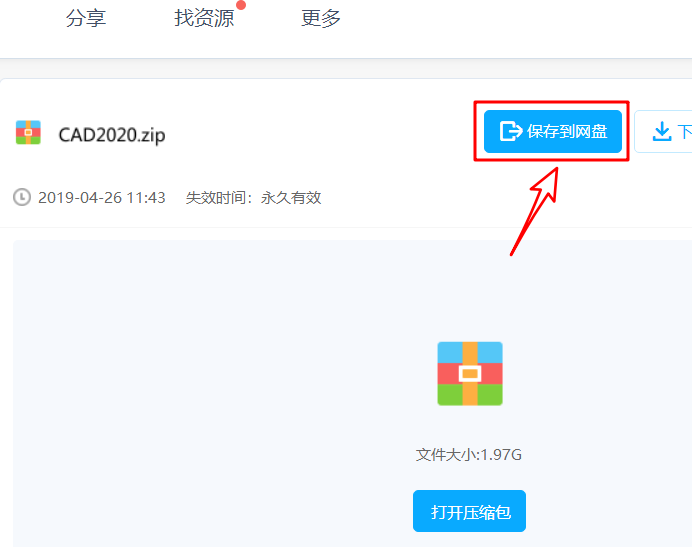Click the CAD2020.zip file name

click(x=112, y=135)
